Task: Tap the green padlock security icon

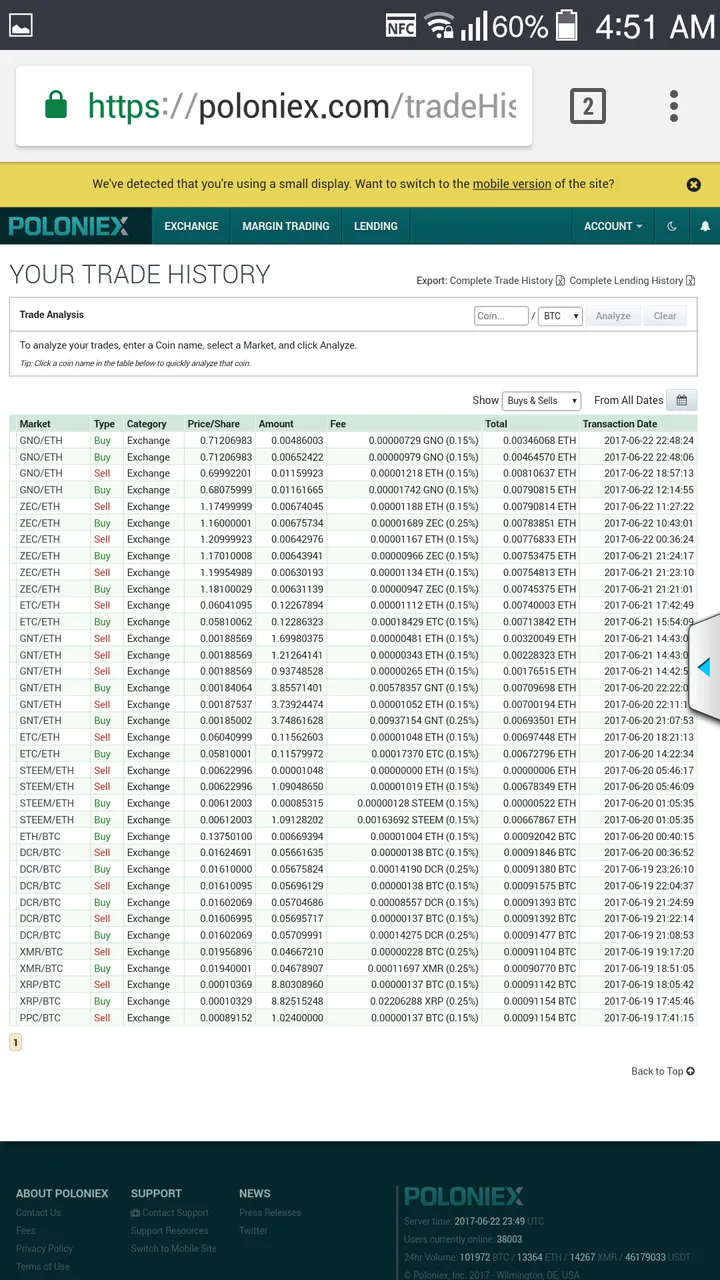Action: (x=56, y=105)
